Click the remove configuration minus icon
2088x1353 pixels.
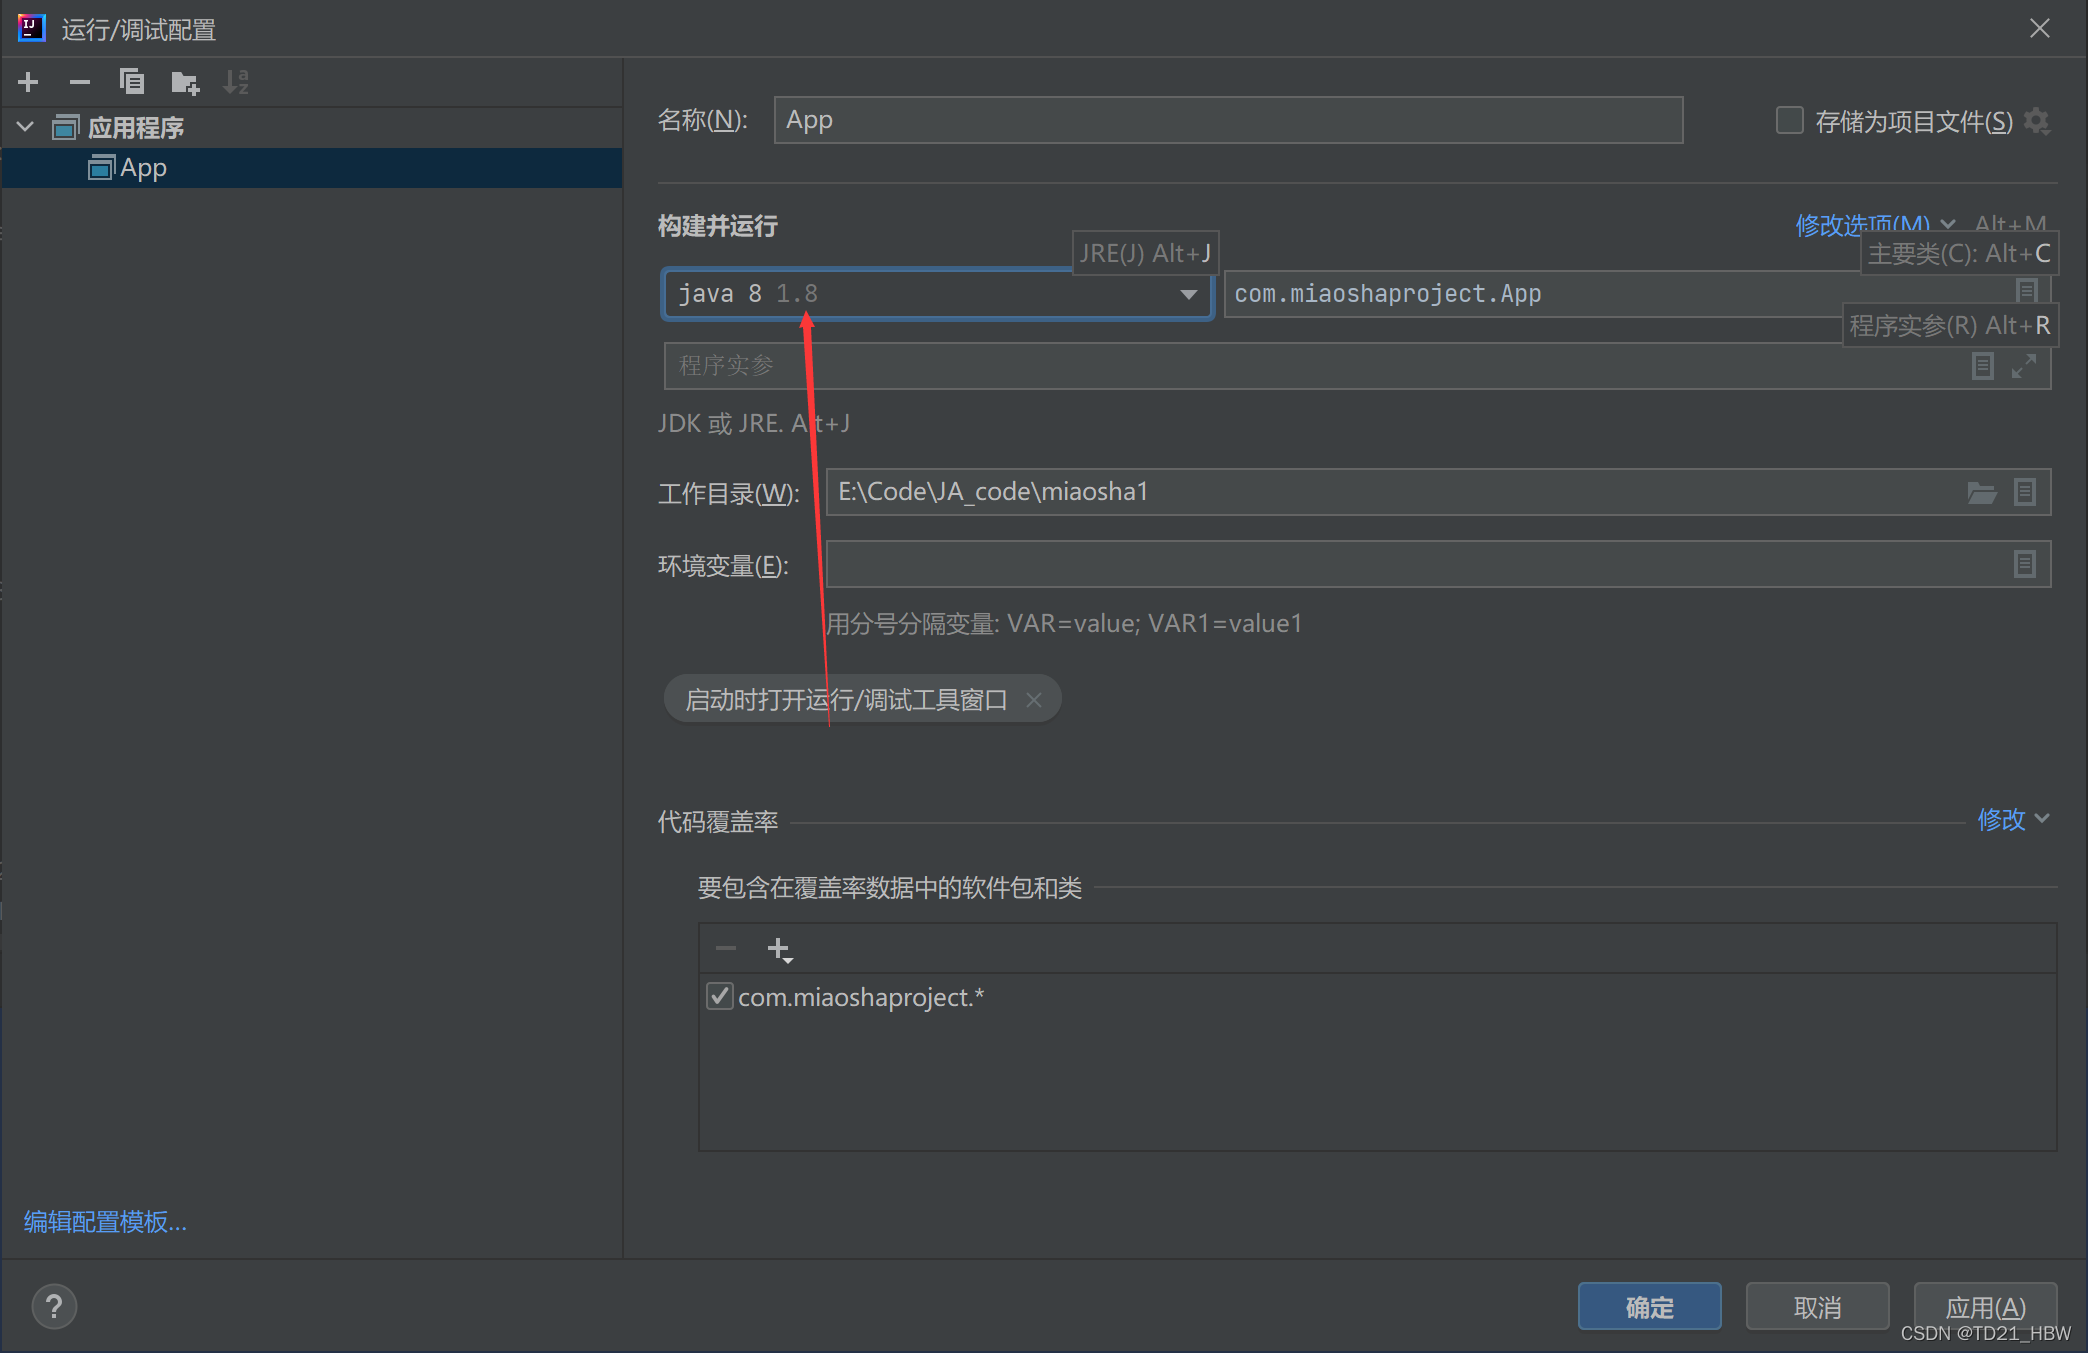coord(80,82)
